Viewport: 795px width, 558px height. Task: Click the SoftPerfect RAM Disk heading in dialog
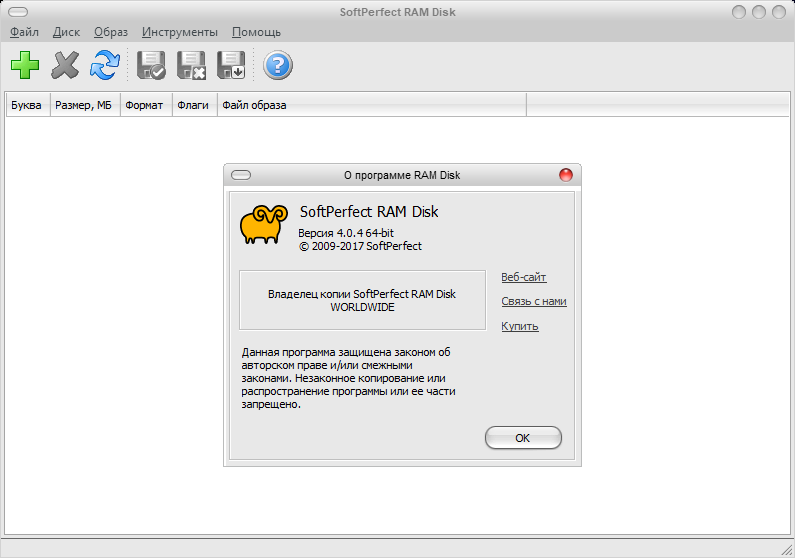click(x=369, y=211)
